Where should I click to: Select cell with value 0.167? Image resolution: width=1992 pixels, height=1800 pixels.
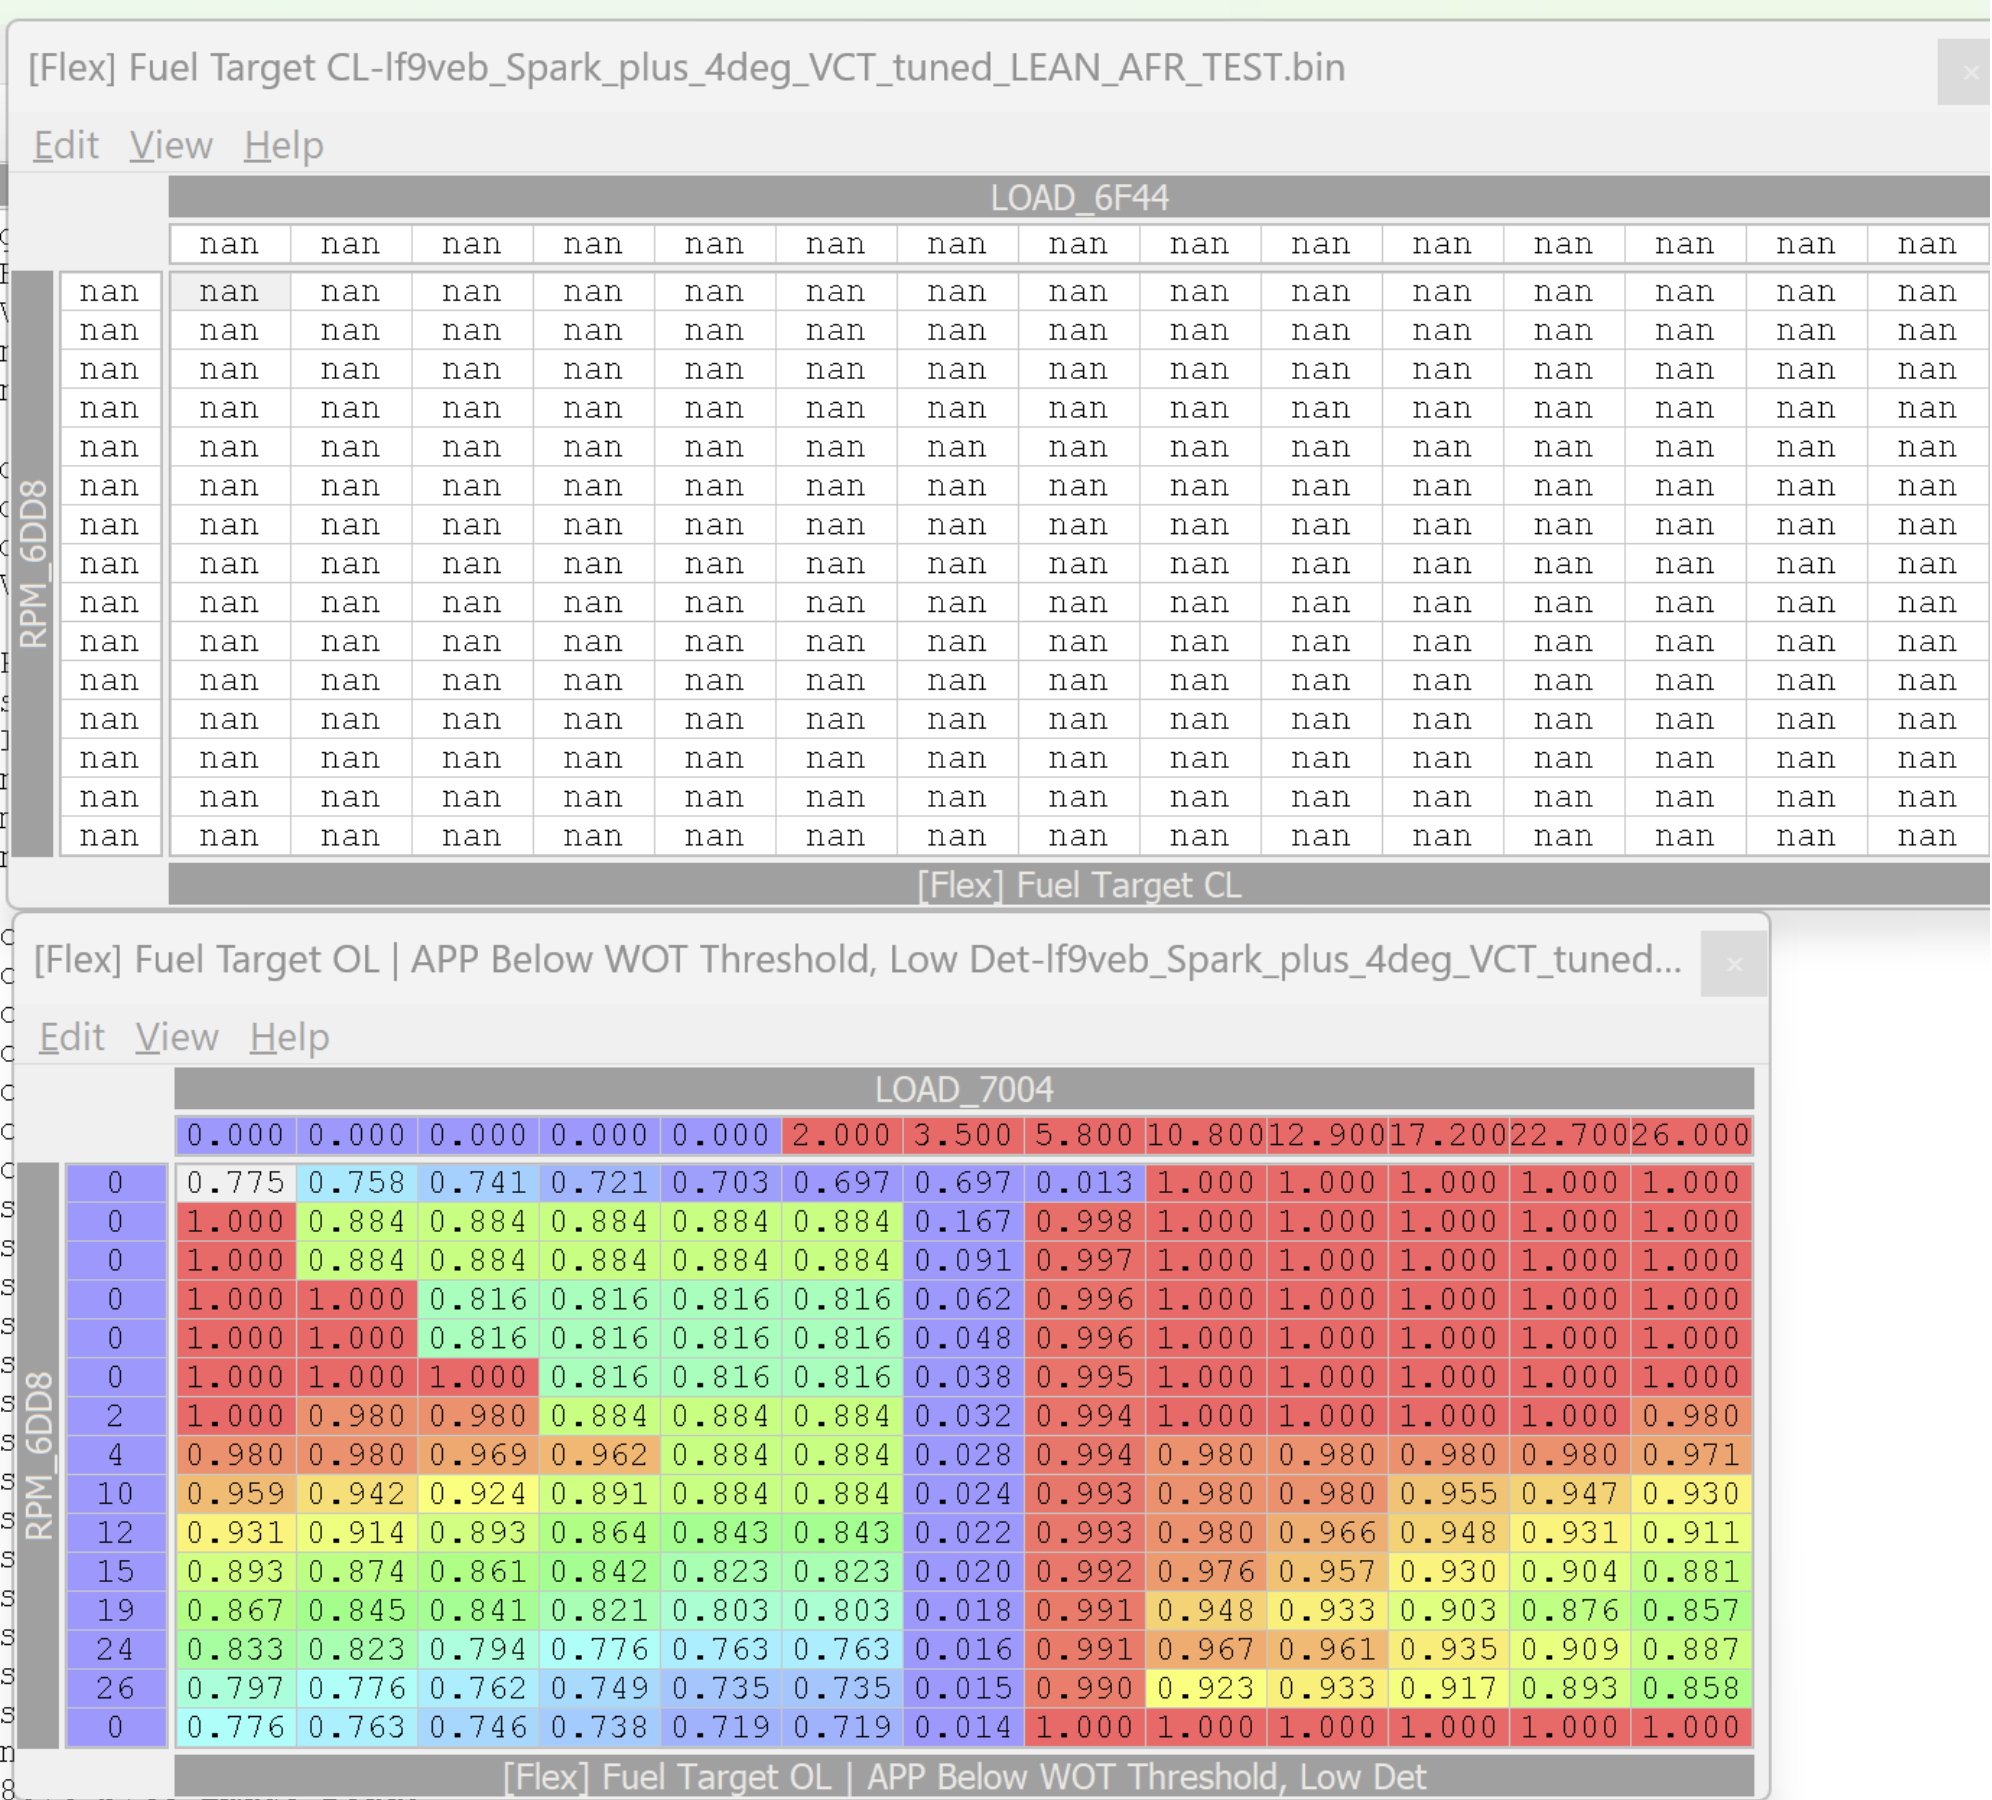[964, 1222]
